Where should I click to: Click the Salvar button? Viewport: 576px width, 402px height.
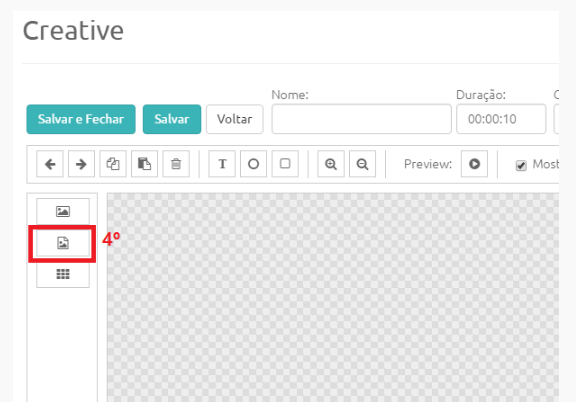pyautogui.click(x=172, y=119)
